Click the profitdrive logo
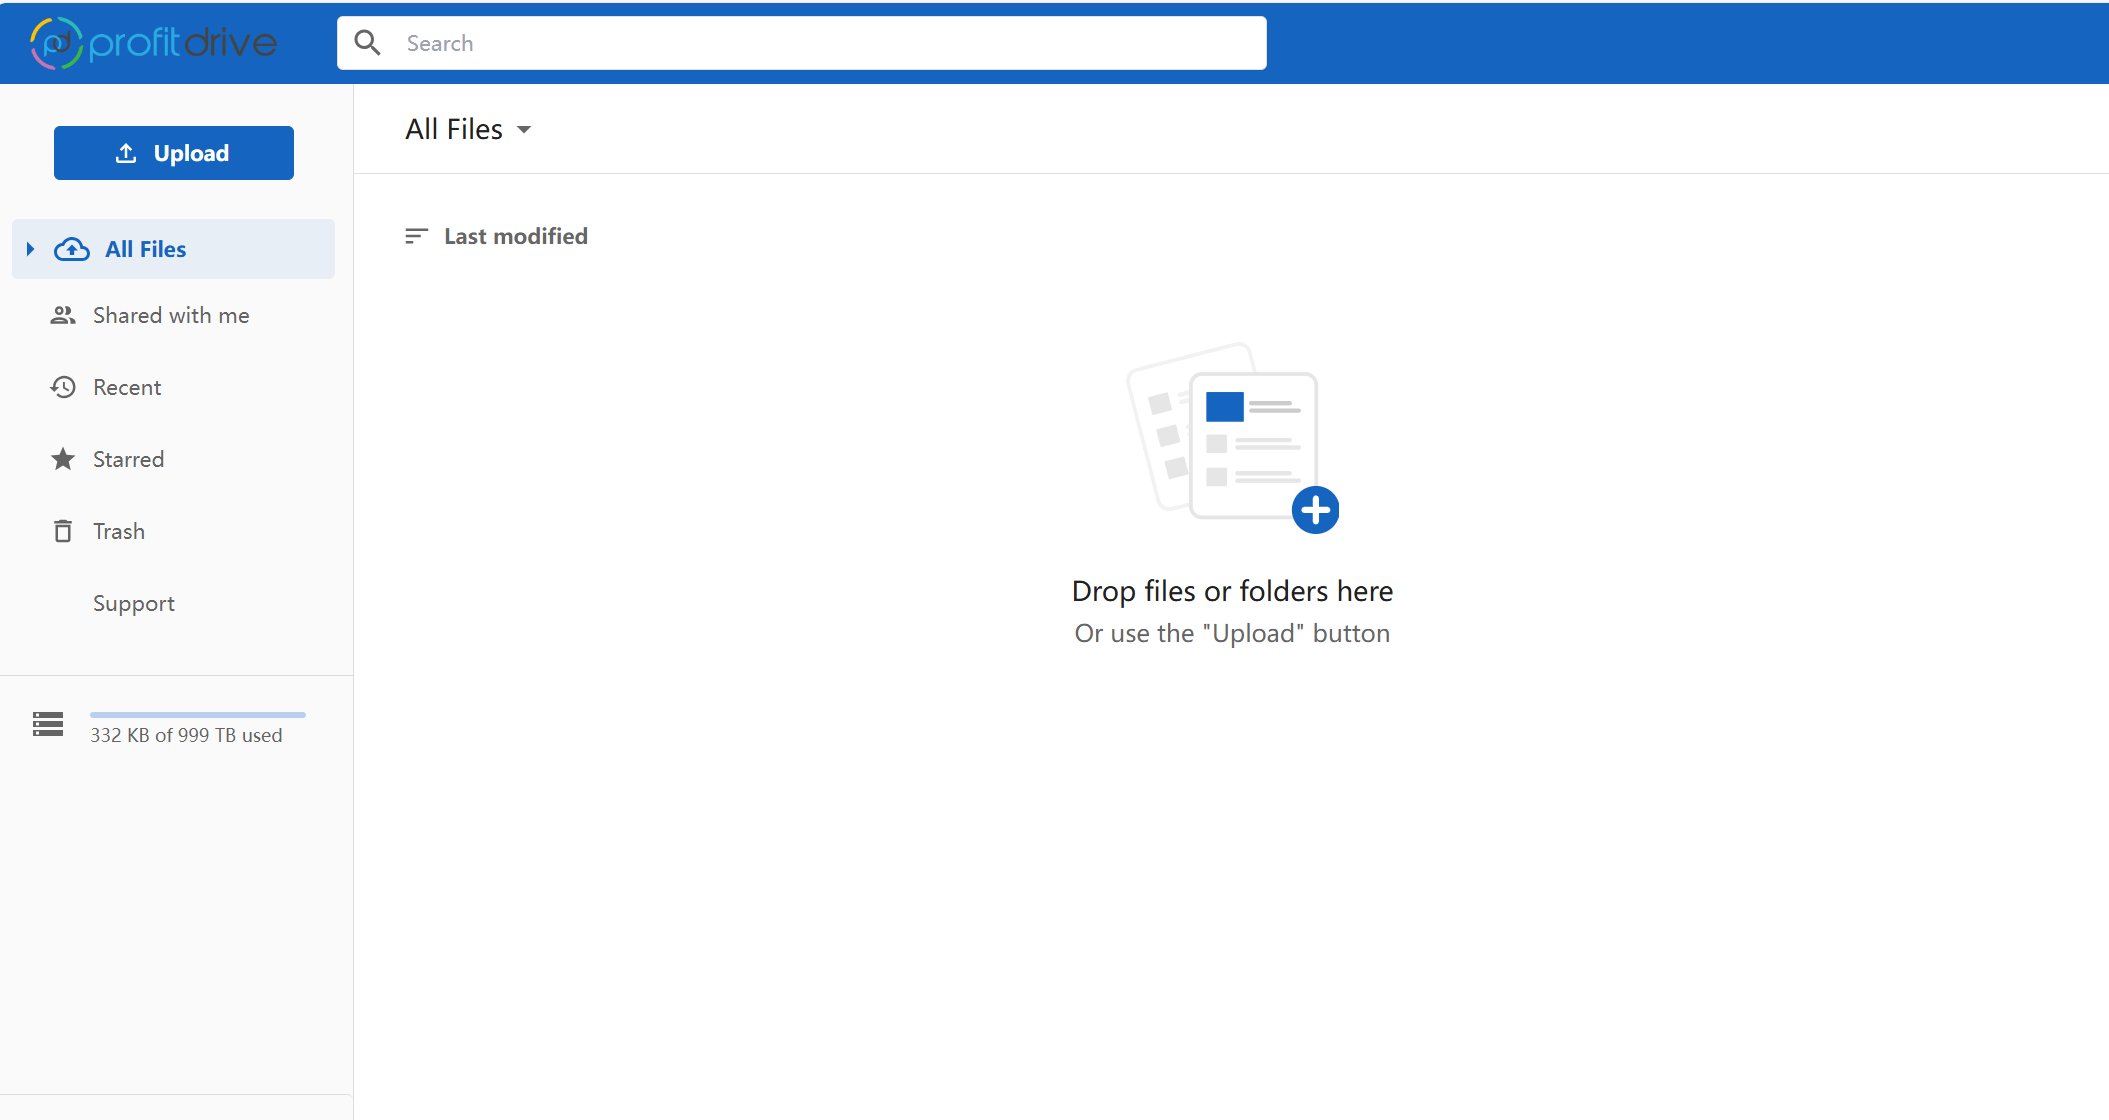This screenshot has height=1120, width=2109. (x=153, y=43)
